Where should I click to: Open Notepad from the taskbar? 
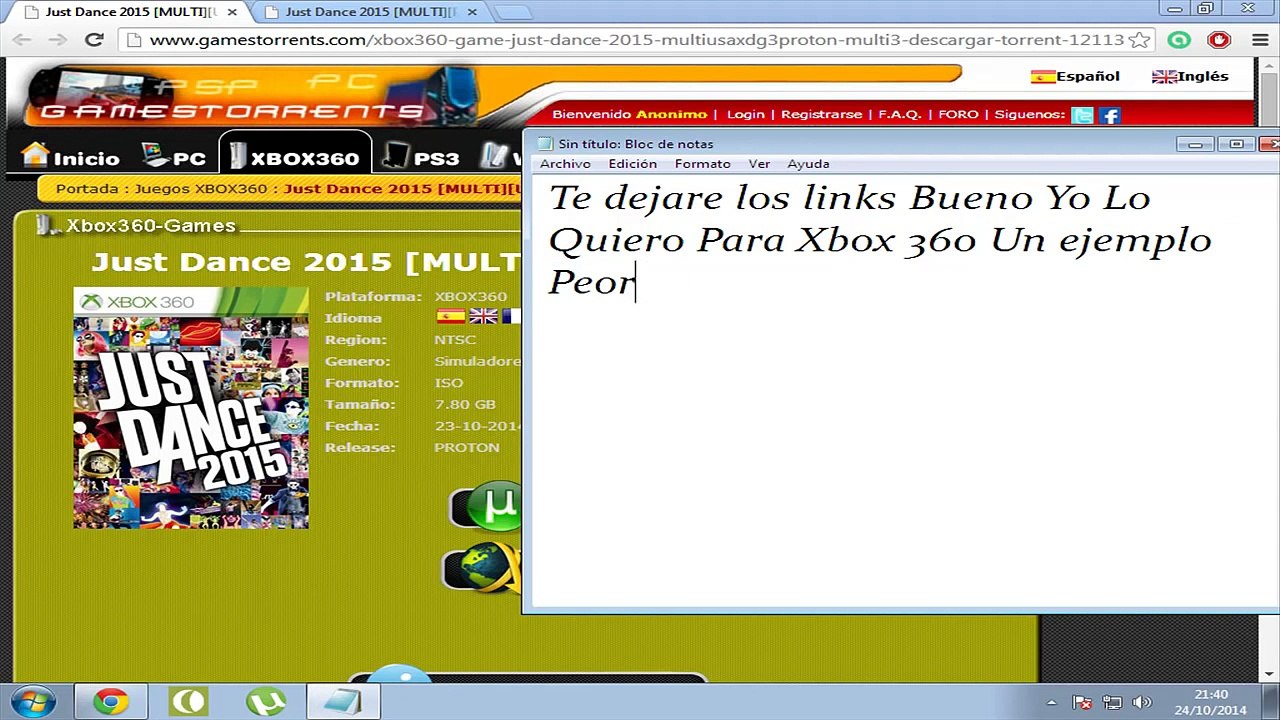pyautogui.click(x=343, y=701)
